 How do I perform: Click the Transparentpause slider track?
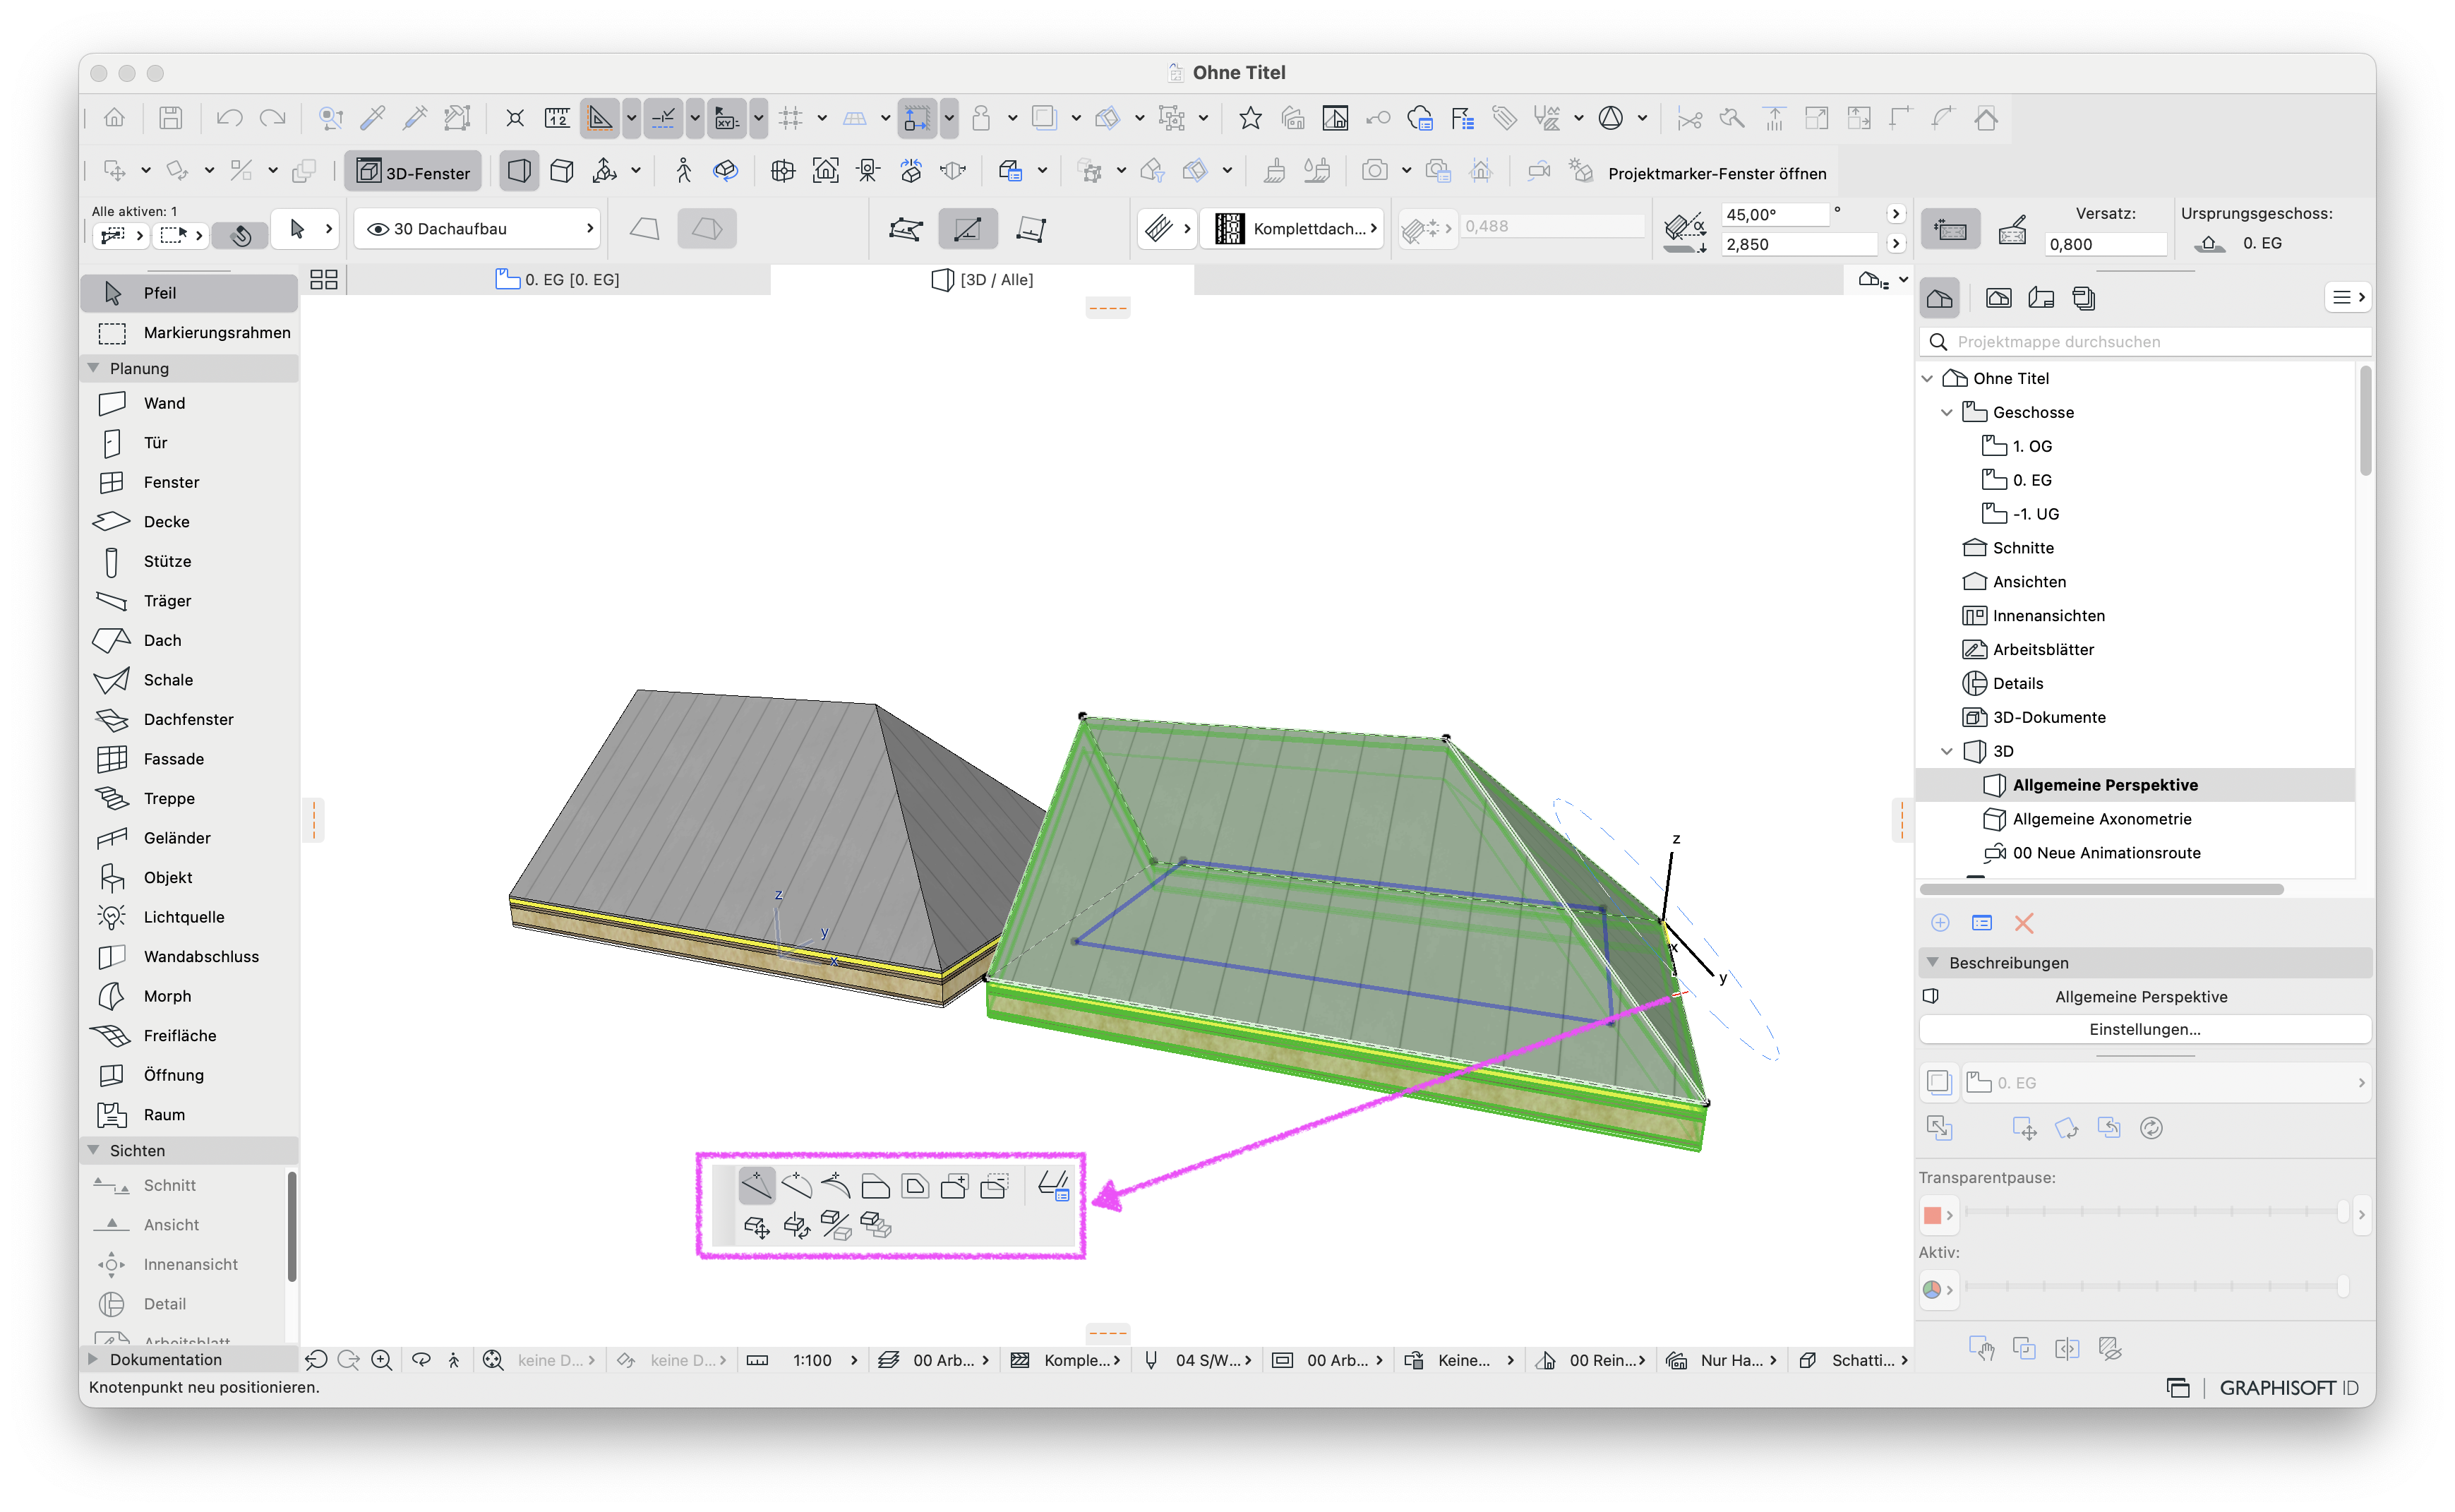tap(2155, 1212)
